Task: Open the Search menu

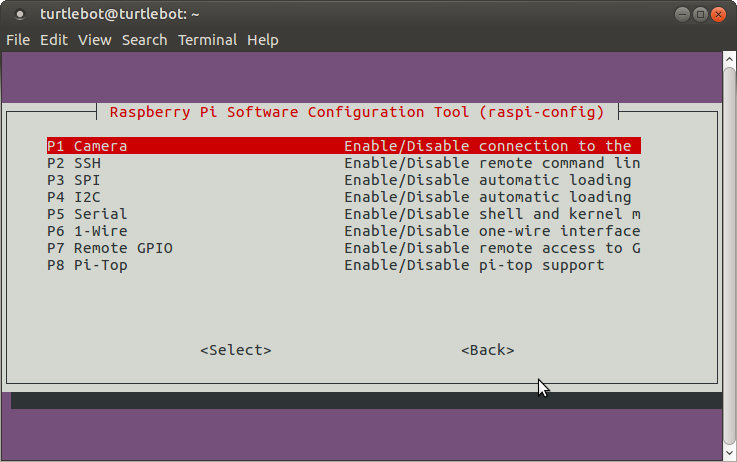Action: (x=144, y=40)
